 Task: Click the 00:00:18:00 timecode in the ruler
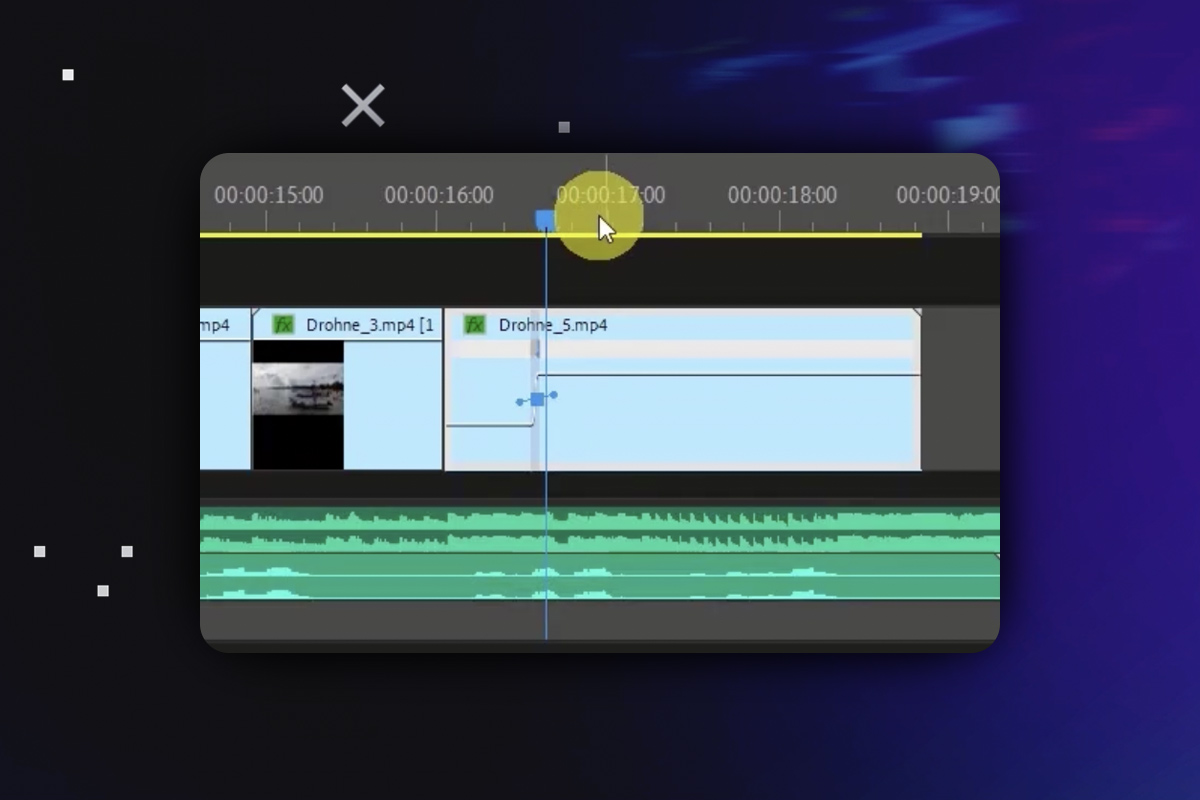(x=782, y=195)
